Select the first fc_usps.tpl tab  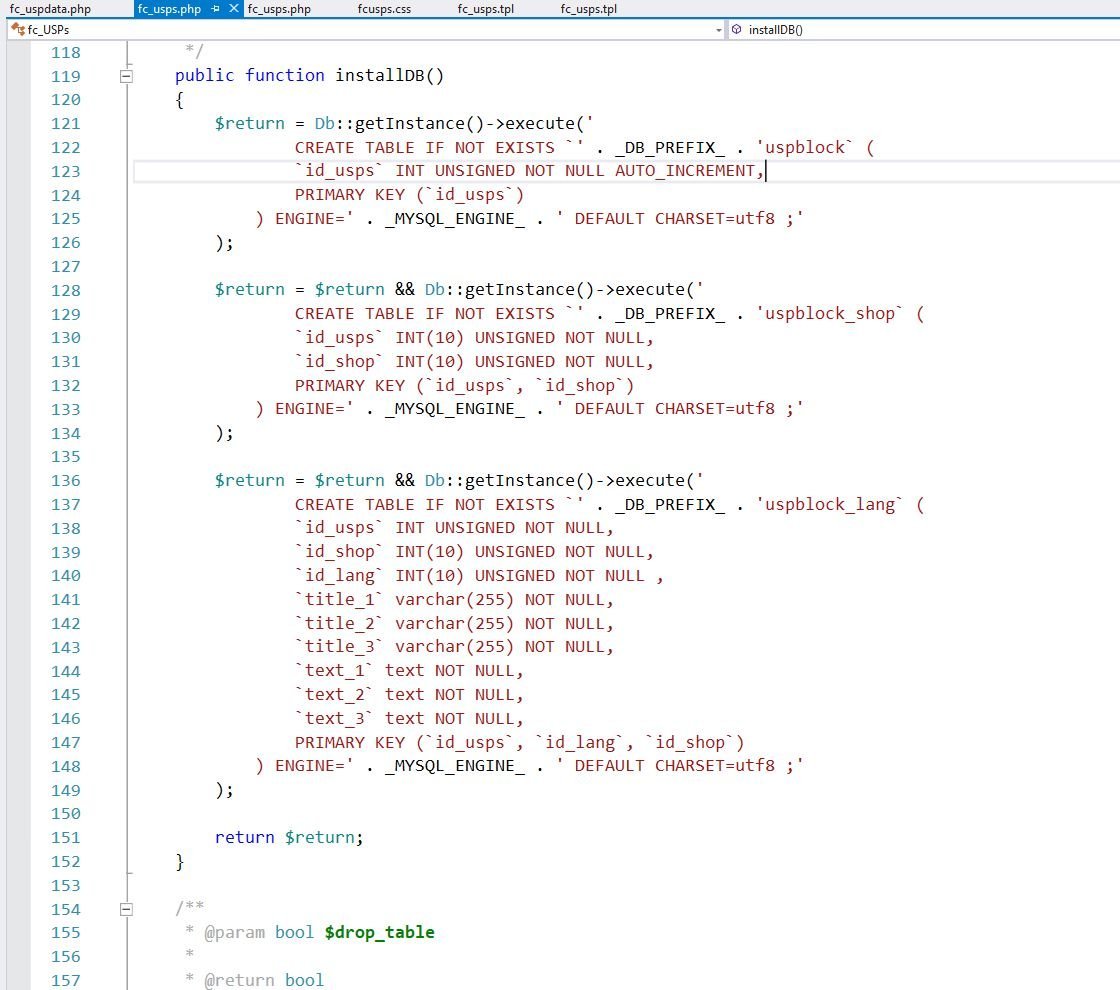click(486, 9)
